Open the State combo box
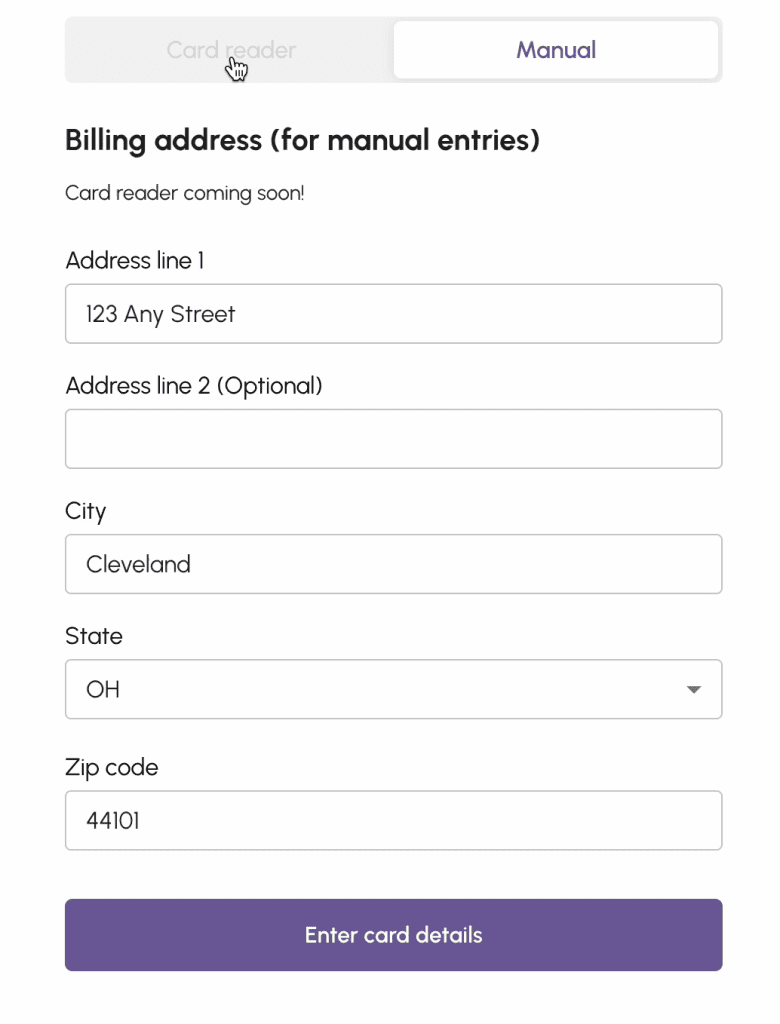The width and height of the screenshot is (780, 1024). [393, 689]
